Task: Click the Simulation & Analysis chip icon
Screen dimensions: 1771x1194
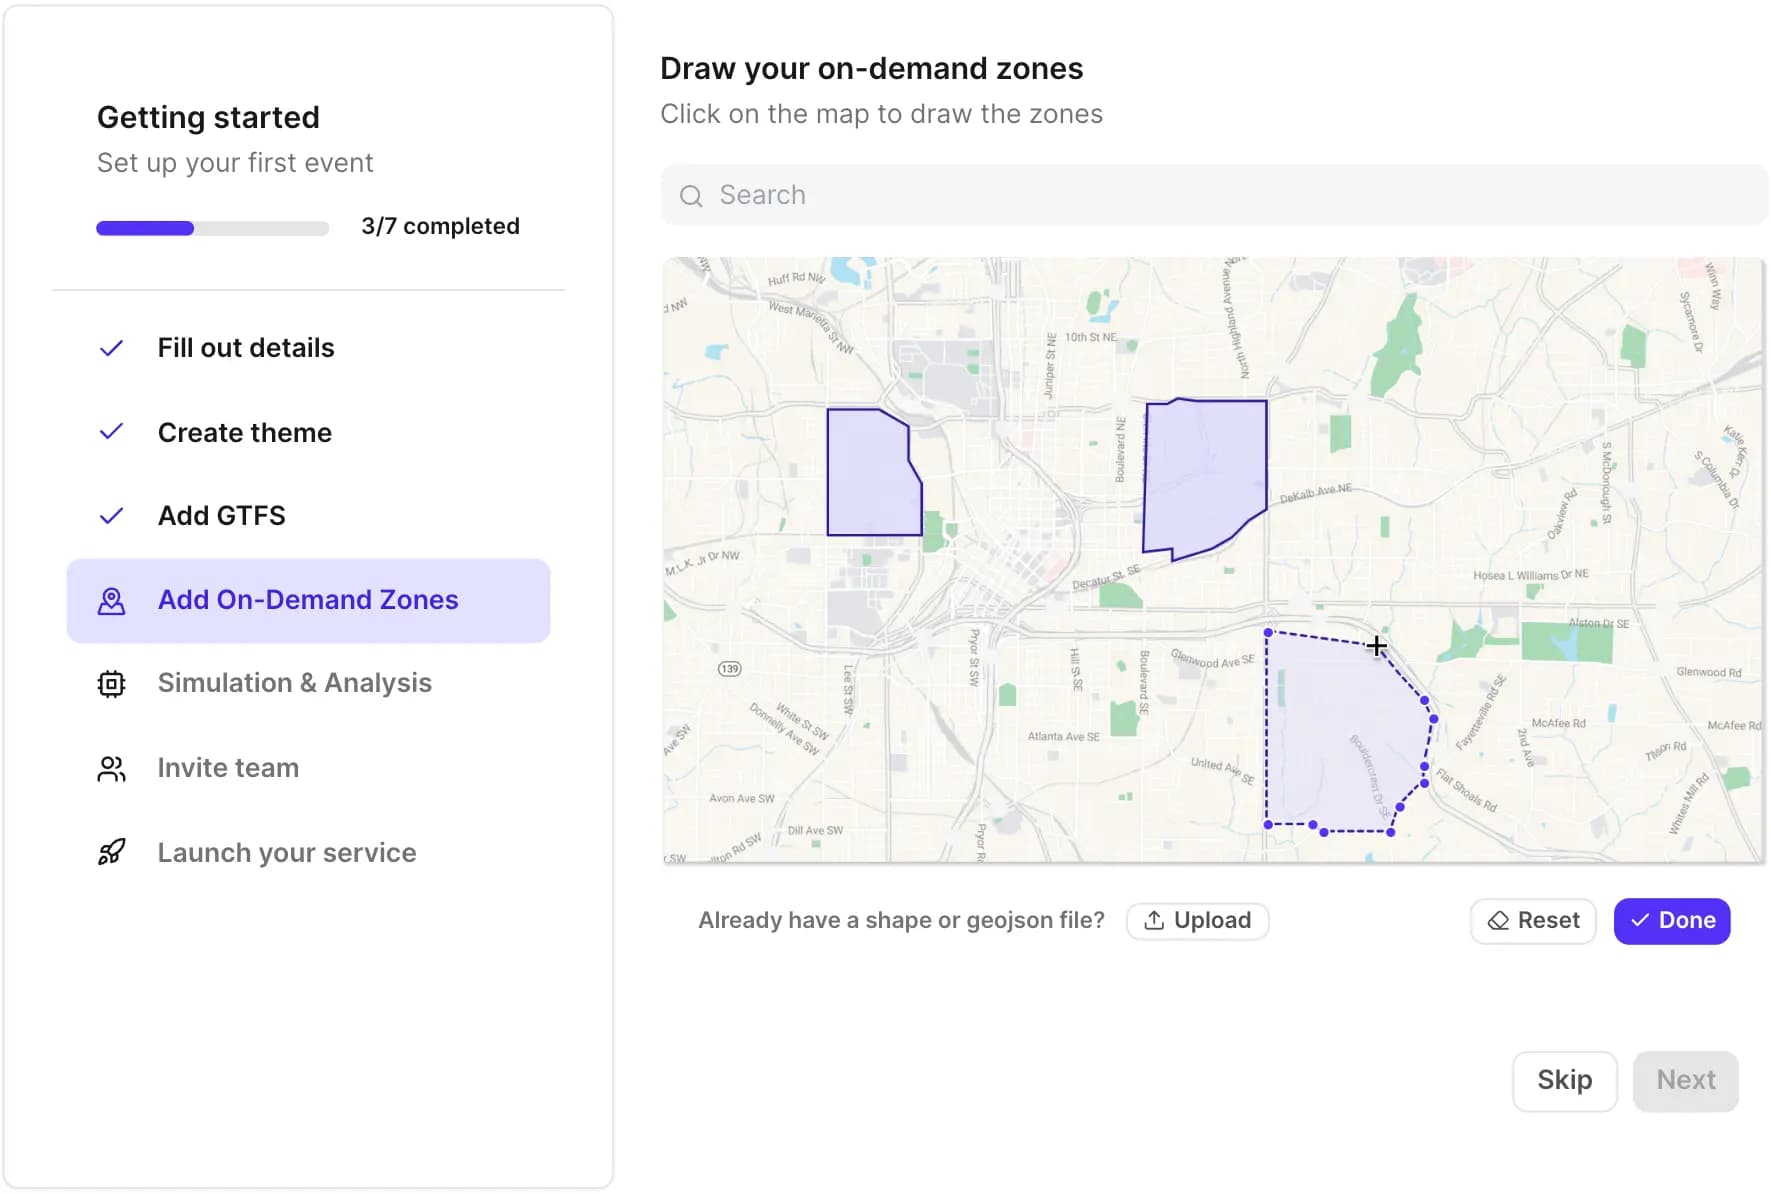Action: pyautogui.click(x=111, y=684)
